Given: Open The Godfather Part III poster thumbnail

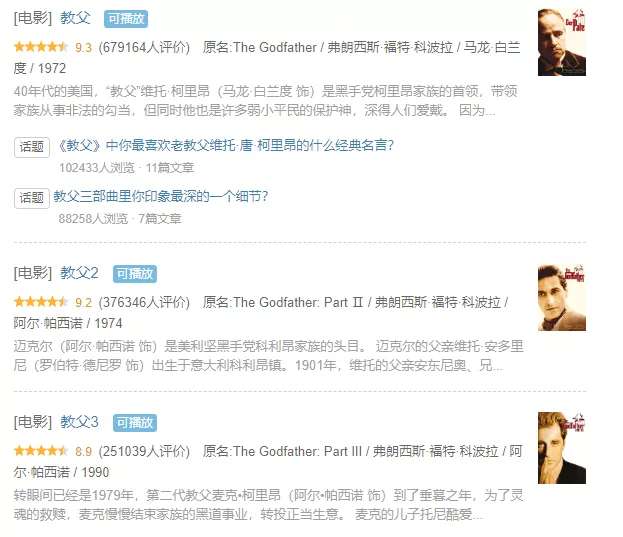Looking at the screenshot, I should (561, 448).
